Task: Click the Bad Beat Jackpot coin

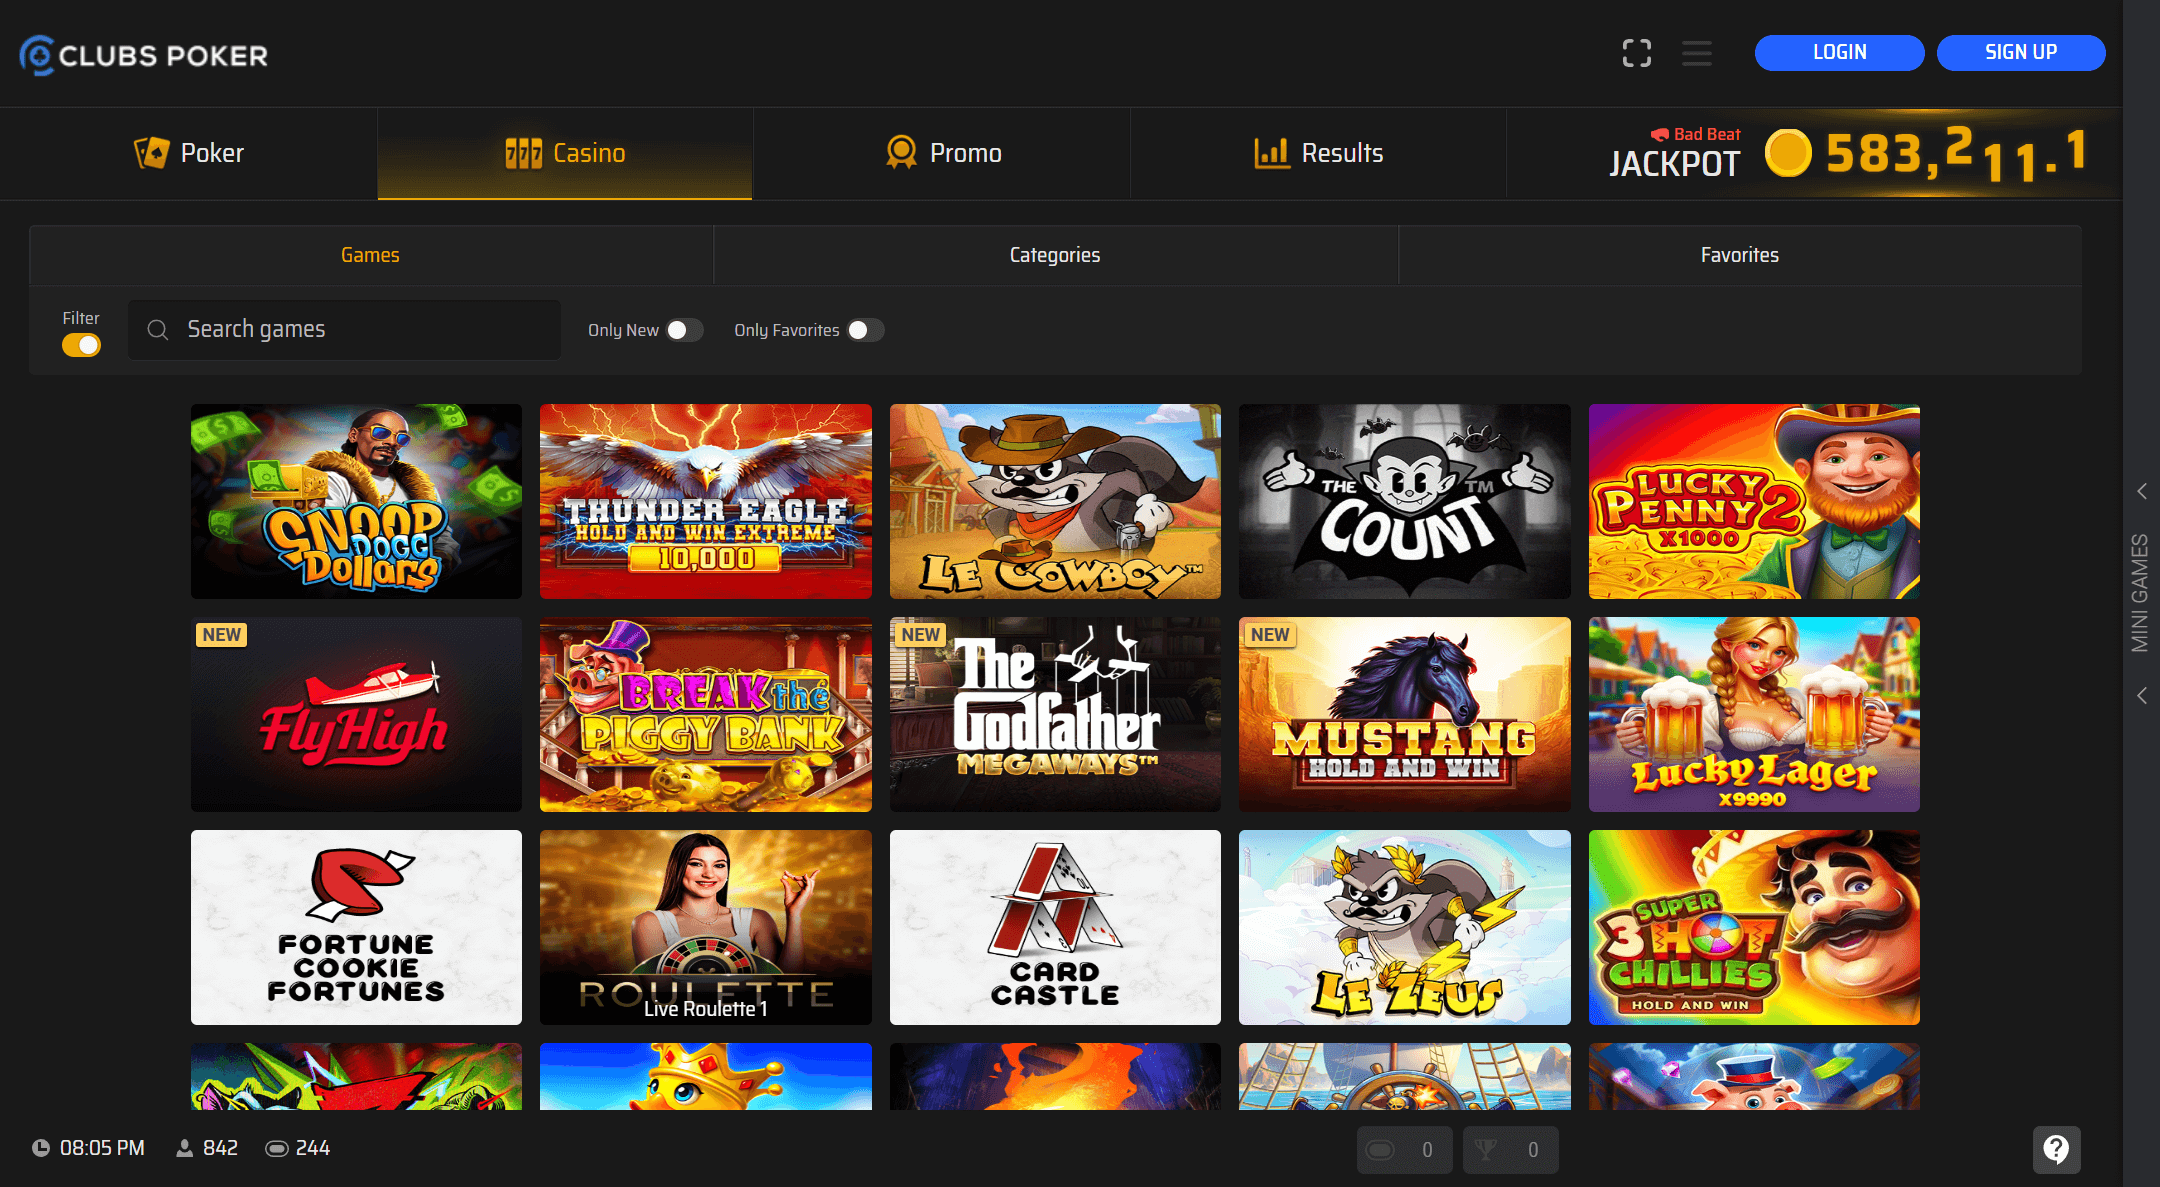Action: [1788, 154]
